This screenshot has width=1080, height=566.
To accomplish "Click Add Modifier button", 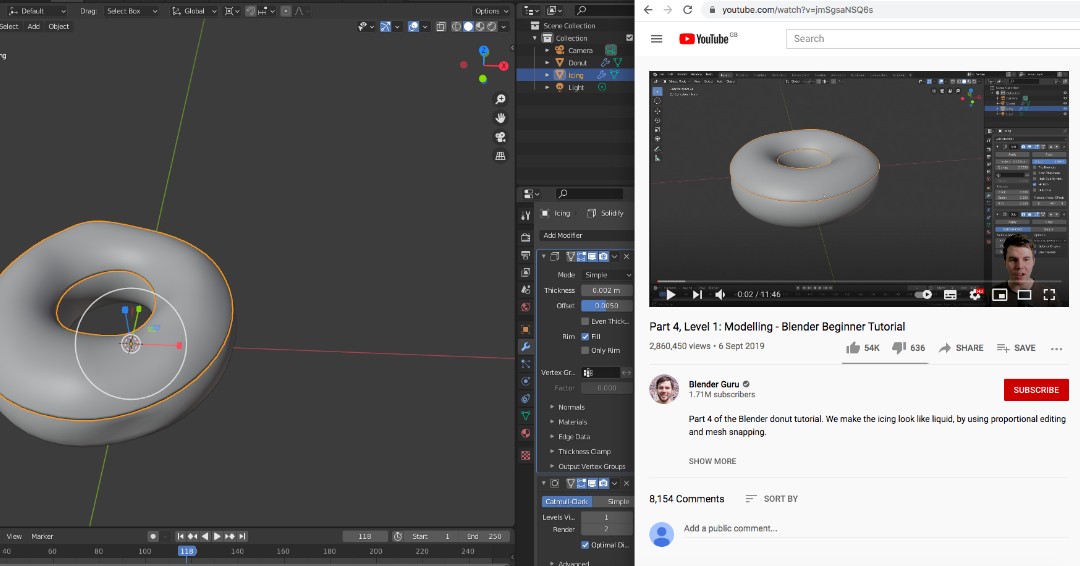I will (x=585, y=235).
